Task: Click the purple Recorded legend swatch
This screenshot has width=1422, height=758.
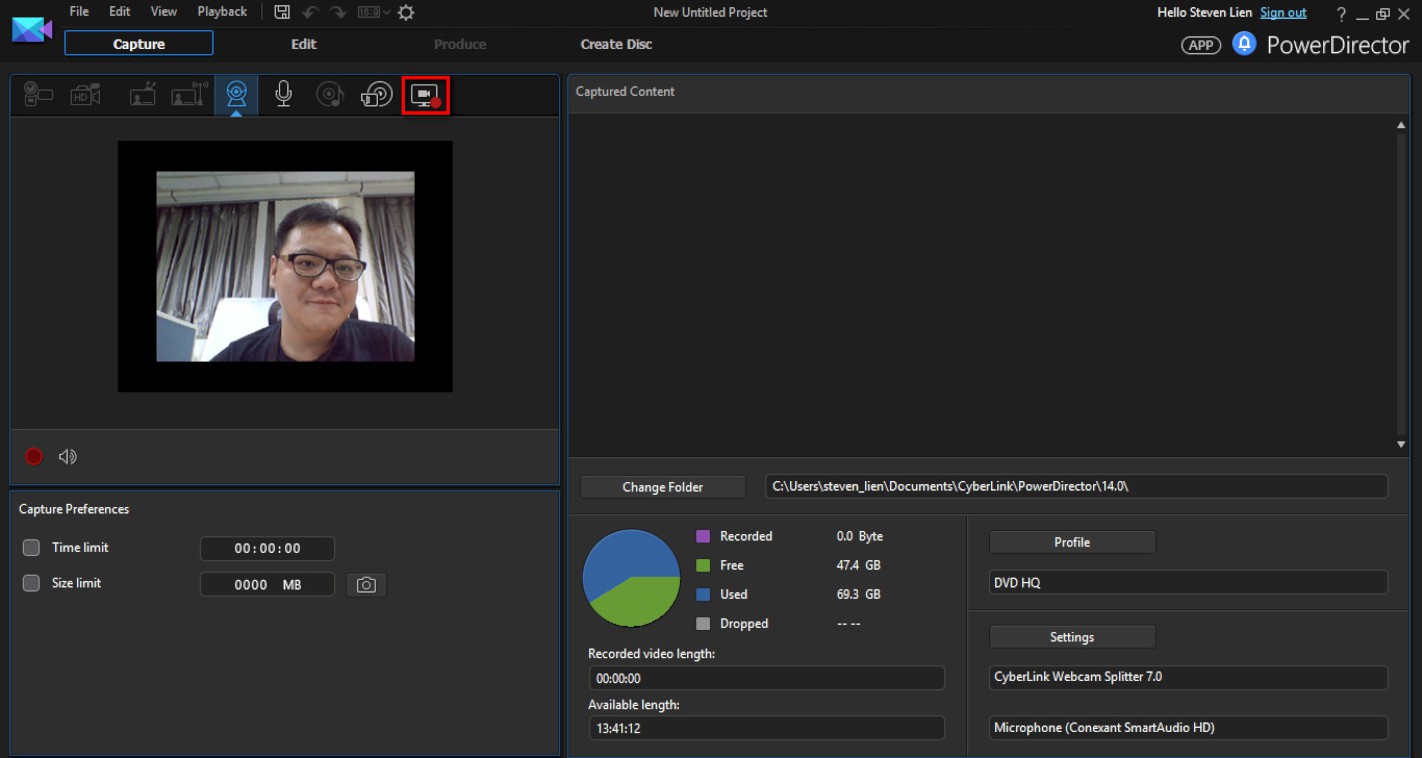Action: 703,536
